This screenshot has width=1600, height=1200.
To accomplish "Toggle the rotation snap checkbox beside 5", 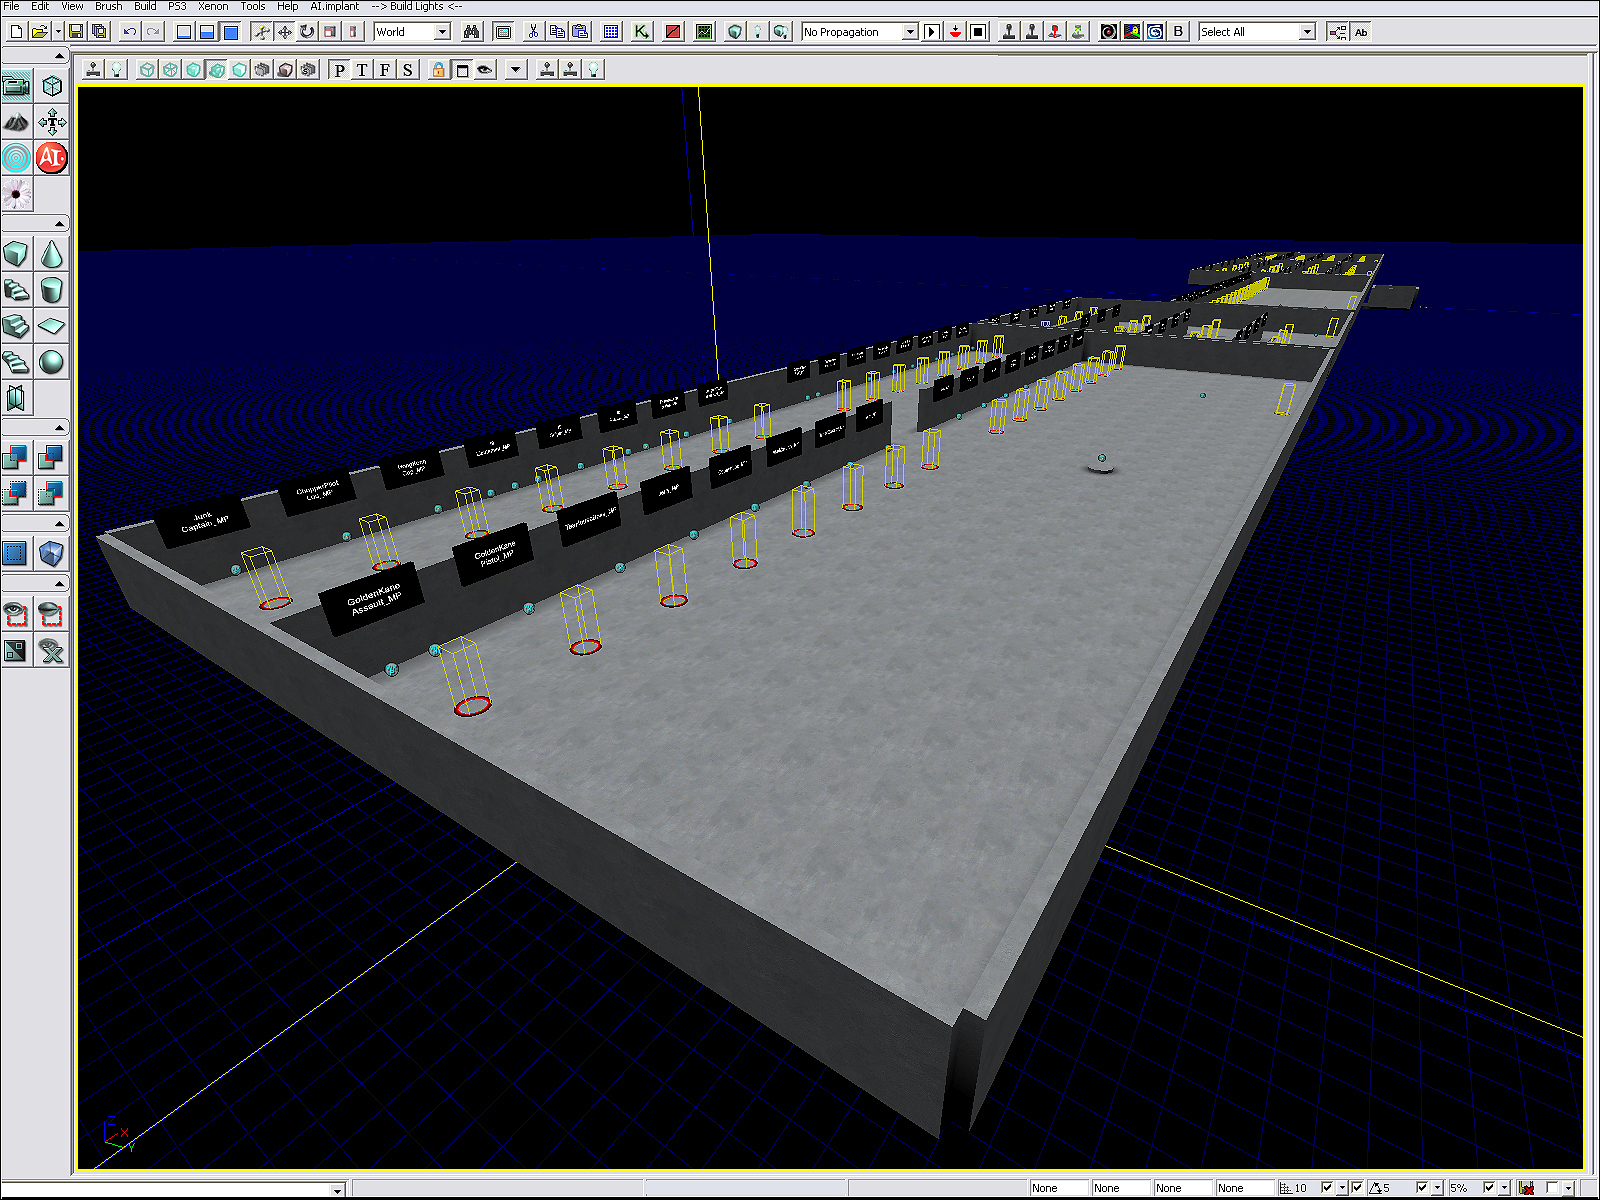I will pos(1421,1188).
